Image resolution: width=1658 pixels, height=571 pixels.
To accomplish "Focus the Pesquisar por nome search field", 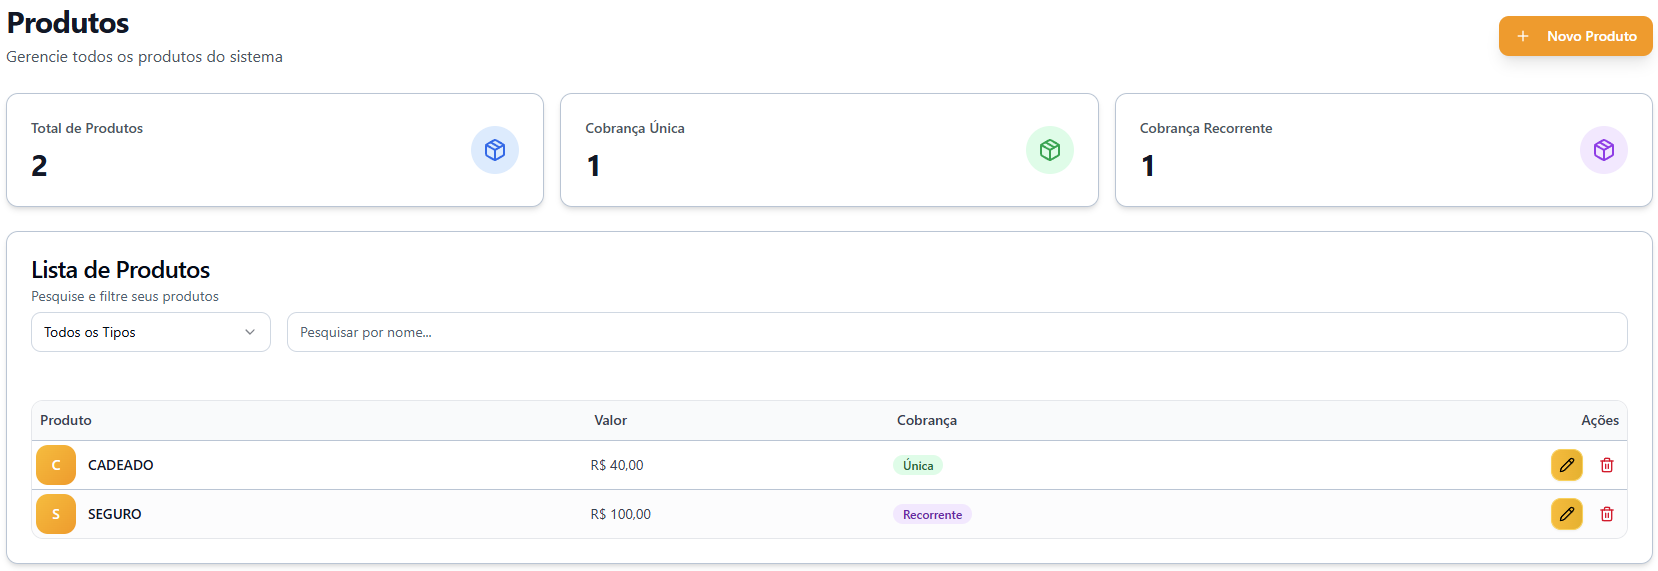I will tap(956, 332).
